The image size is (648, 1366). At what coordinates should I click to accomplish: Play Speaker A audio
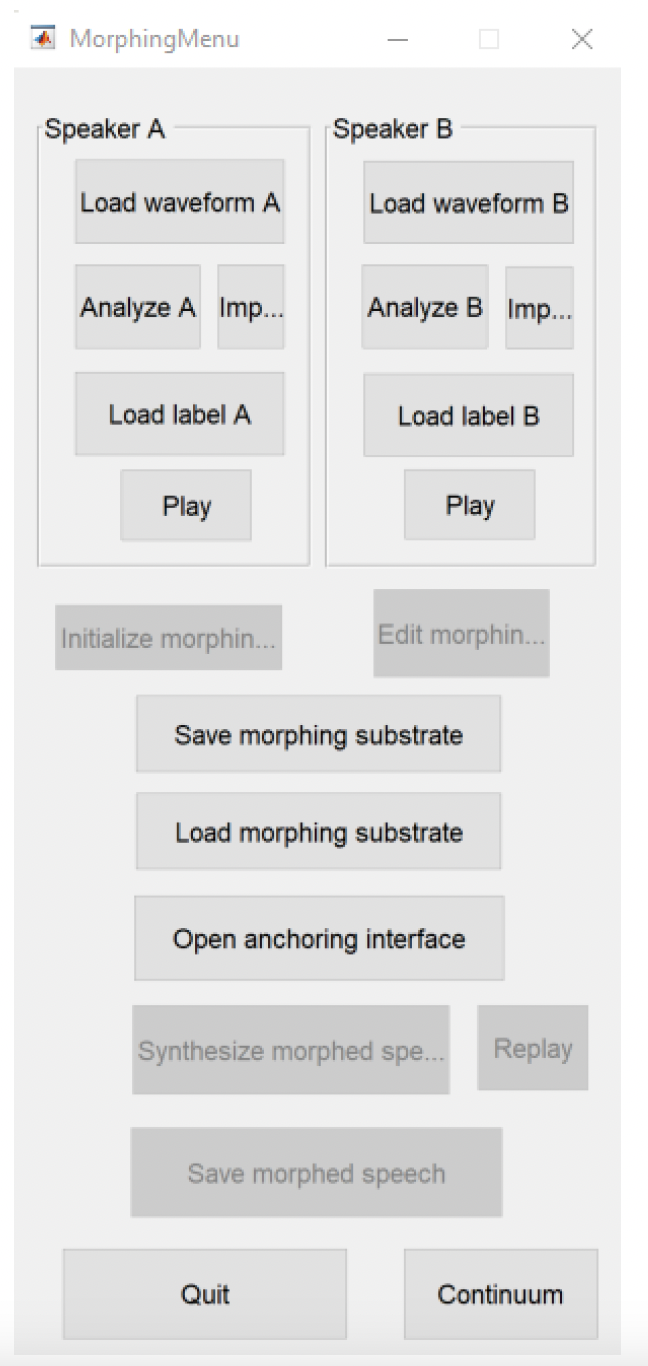coord(186,505)
